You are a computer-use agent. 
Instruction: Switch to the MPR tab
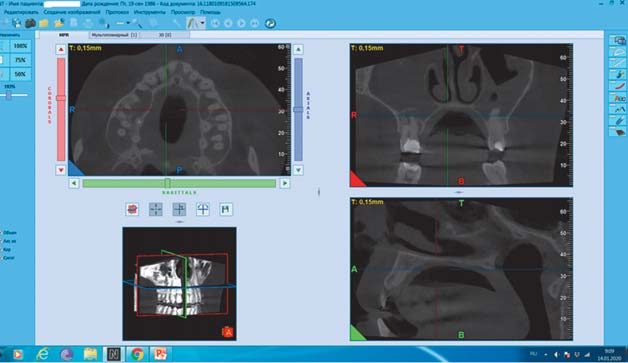[x=64, y=35]
